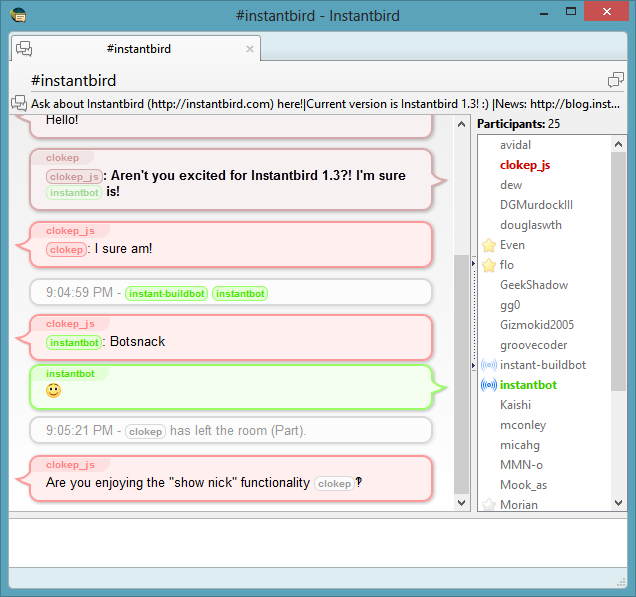
Task: Click the "Participants: 25" header
Action: 518,124
